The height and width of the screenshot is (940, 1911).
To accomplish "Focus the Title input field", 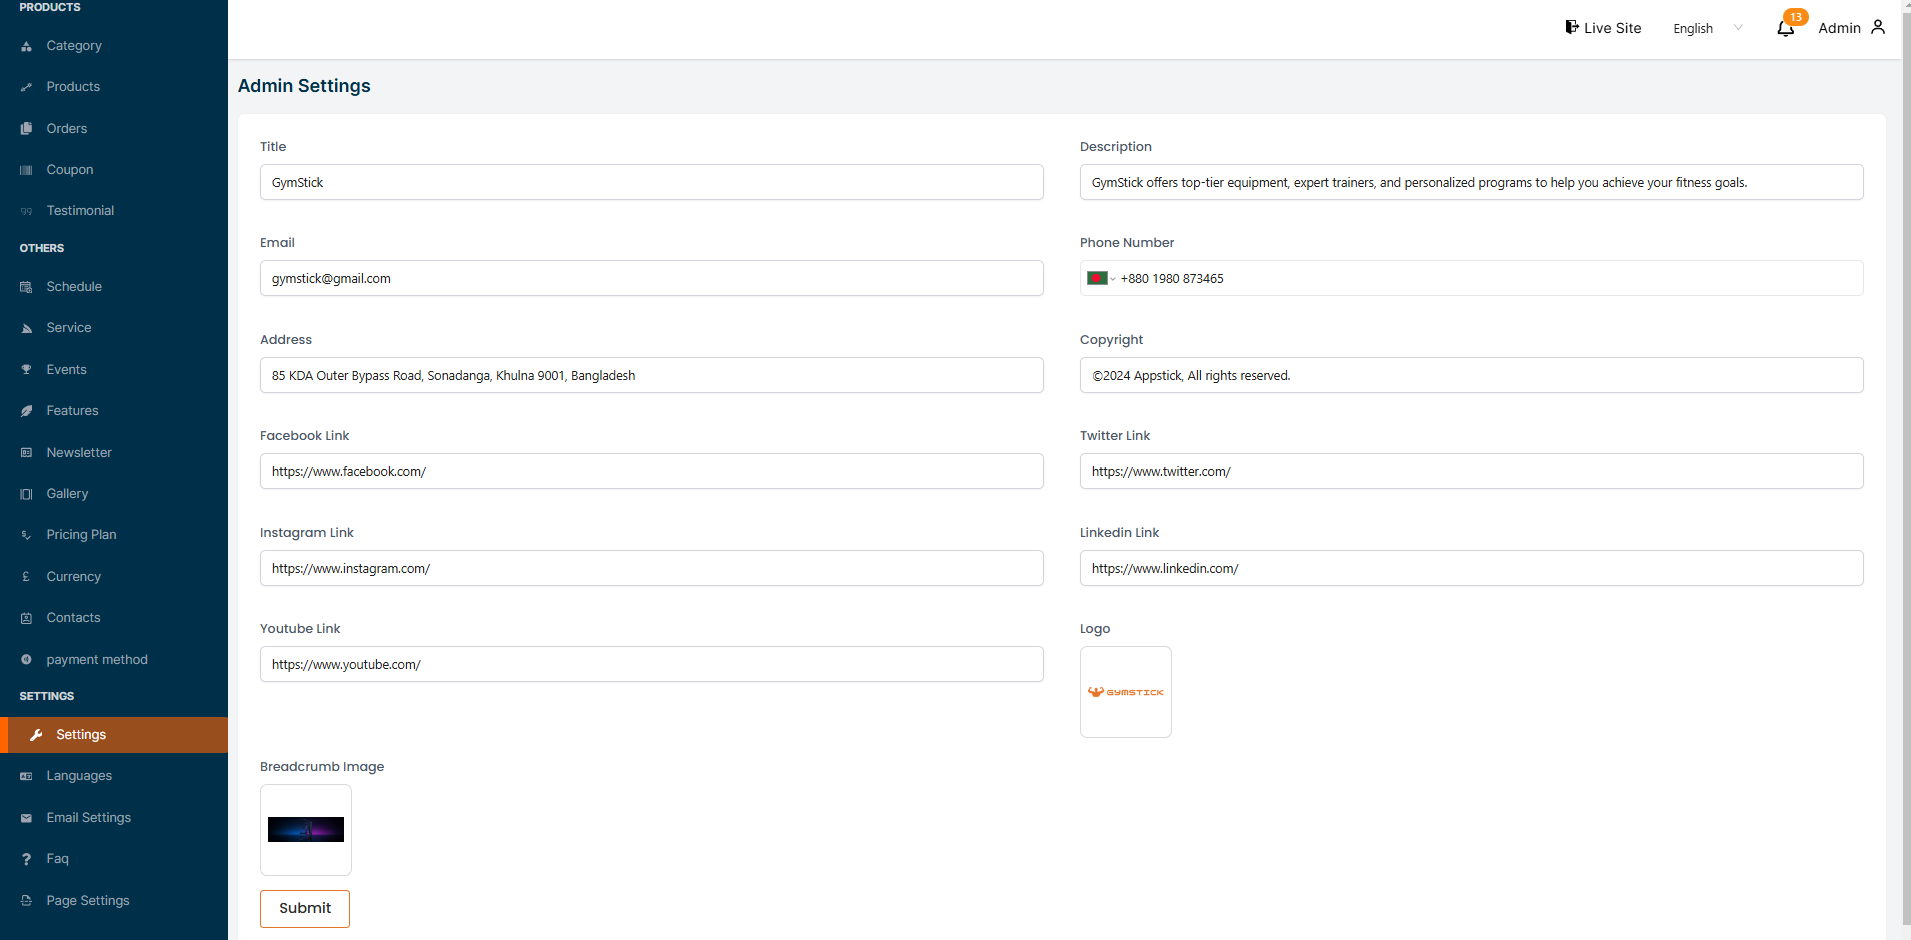I will [651, 183].
